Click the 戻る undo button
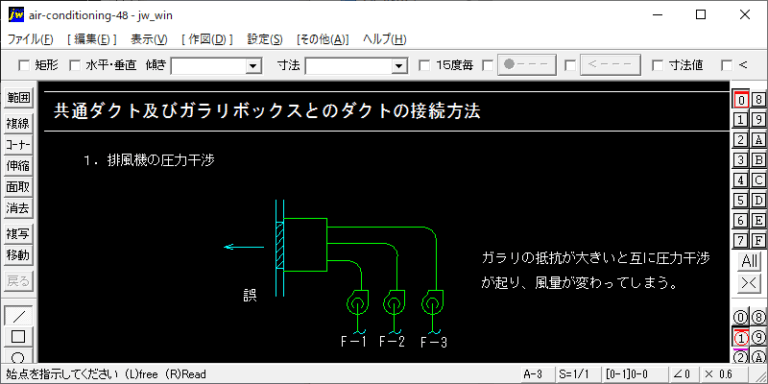 click(x=18, y=281)
